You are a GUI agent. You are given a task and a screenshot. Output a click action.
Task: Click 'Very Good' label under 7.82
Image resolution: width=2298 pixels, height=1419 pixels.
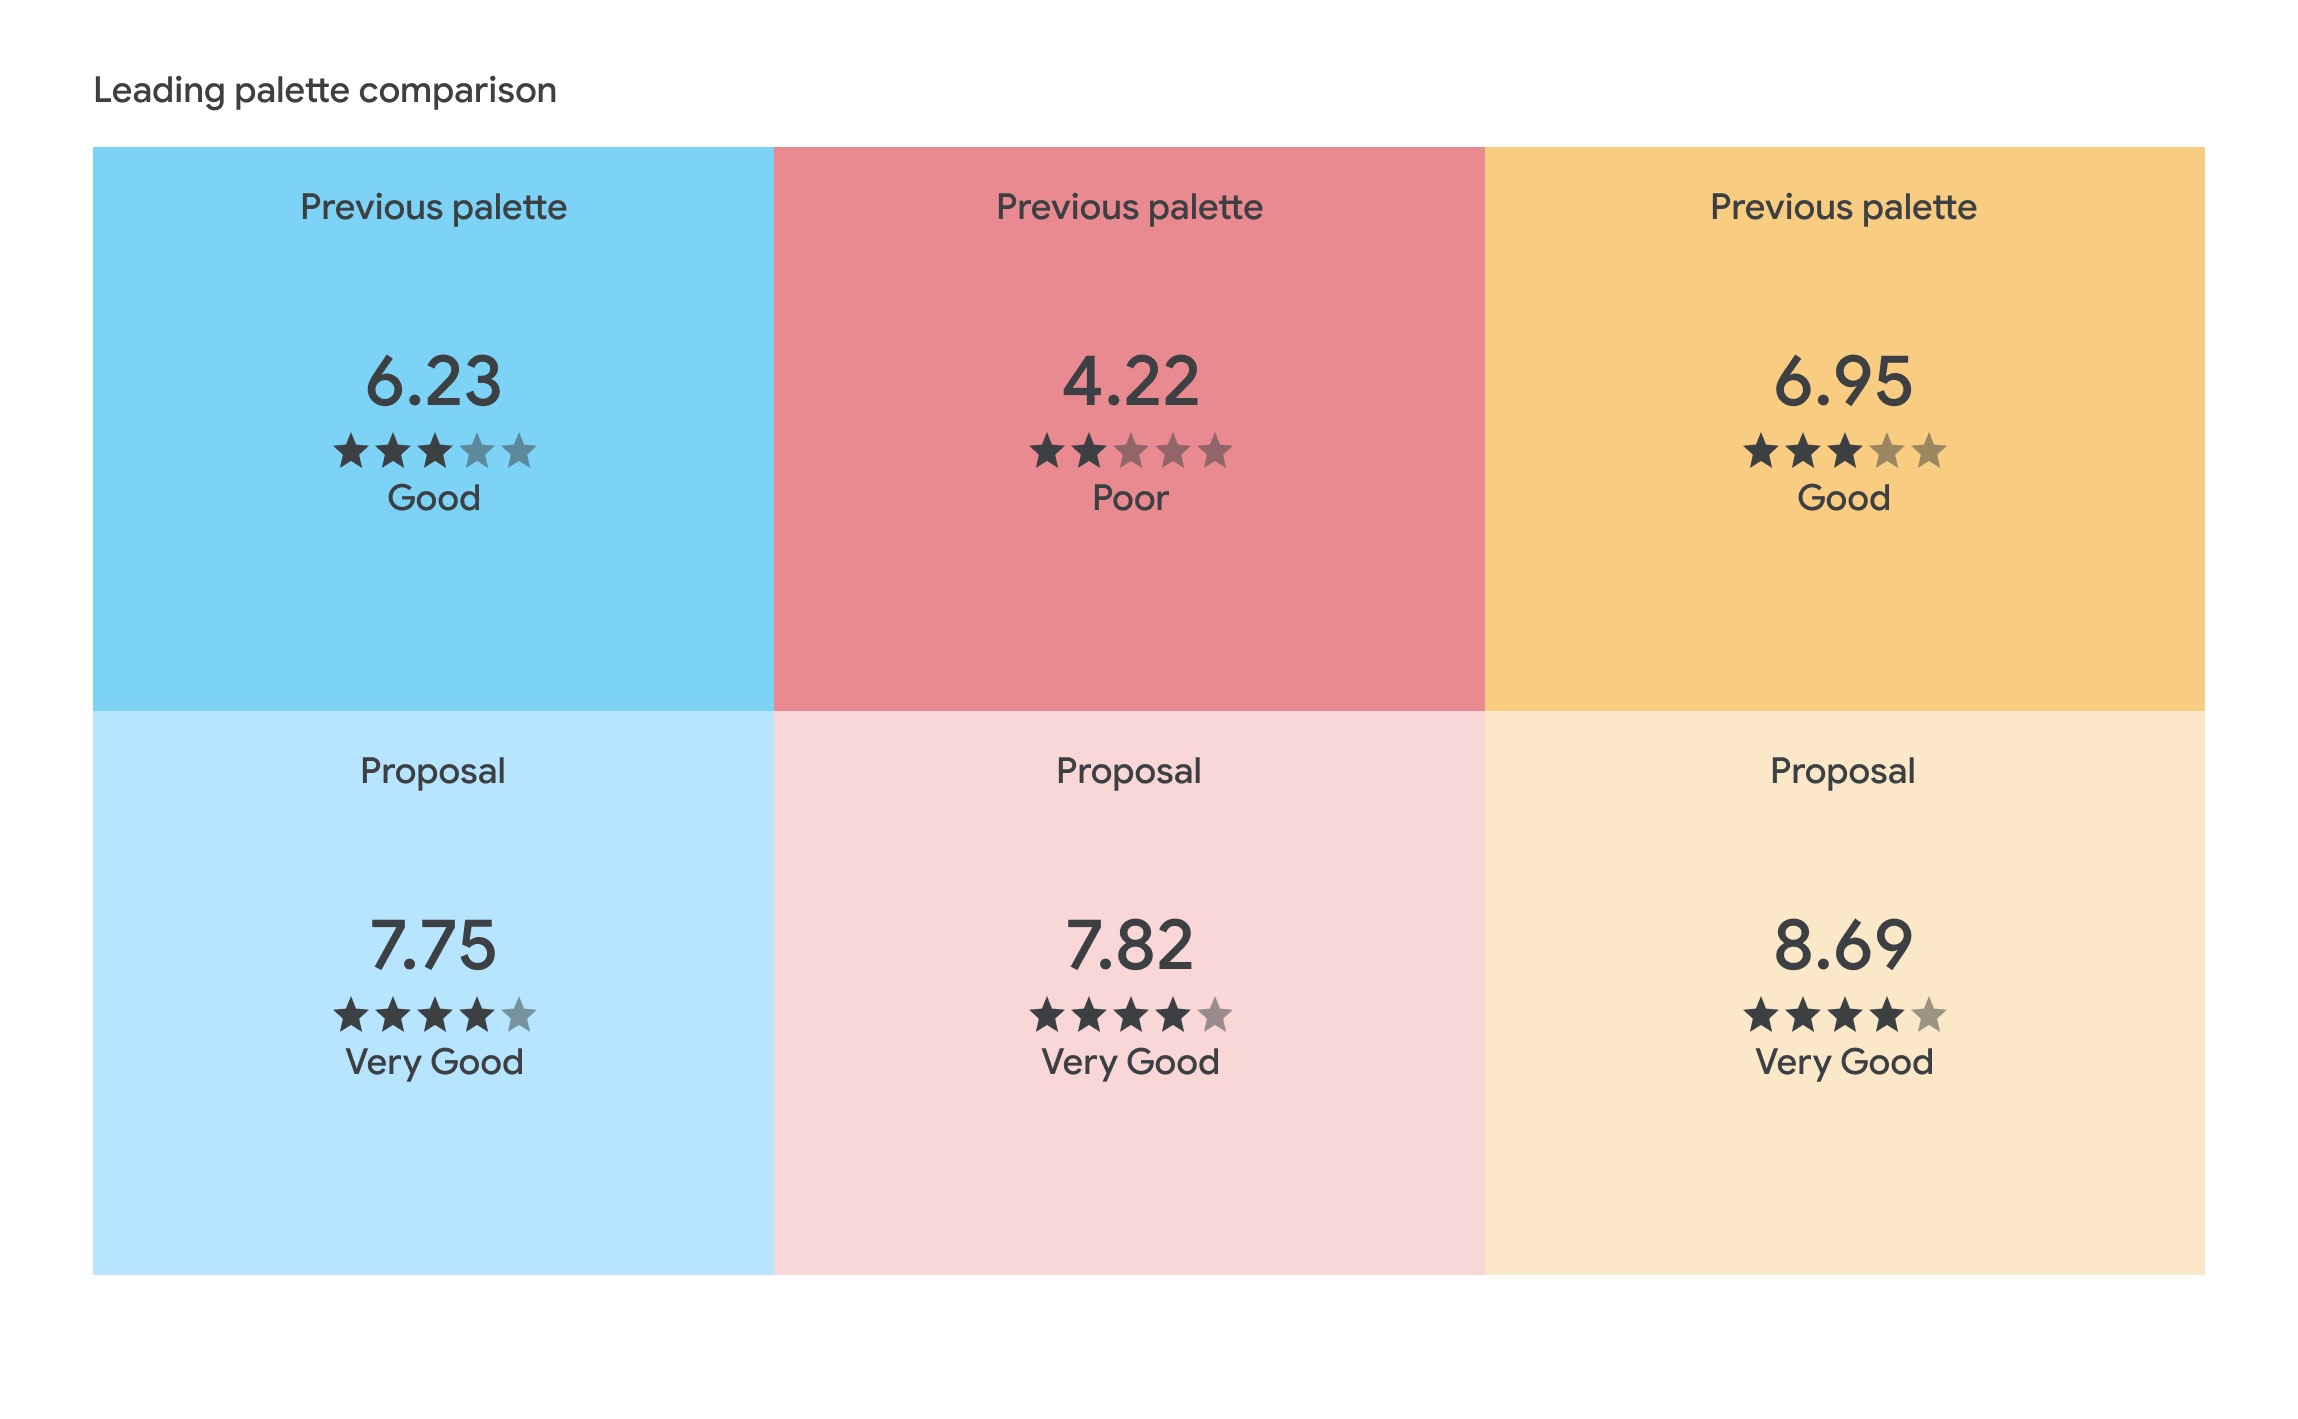pyautogui.click(x=1130, y=1062)
